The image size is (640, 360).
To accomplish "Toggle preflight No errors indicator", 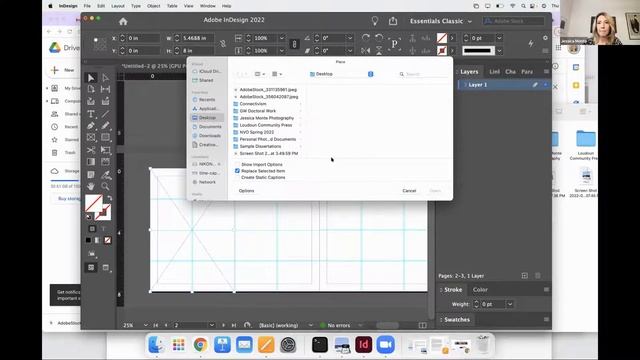I will 336,325.
